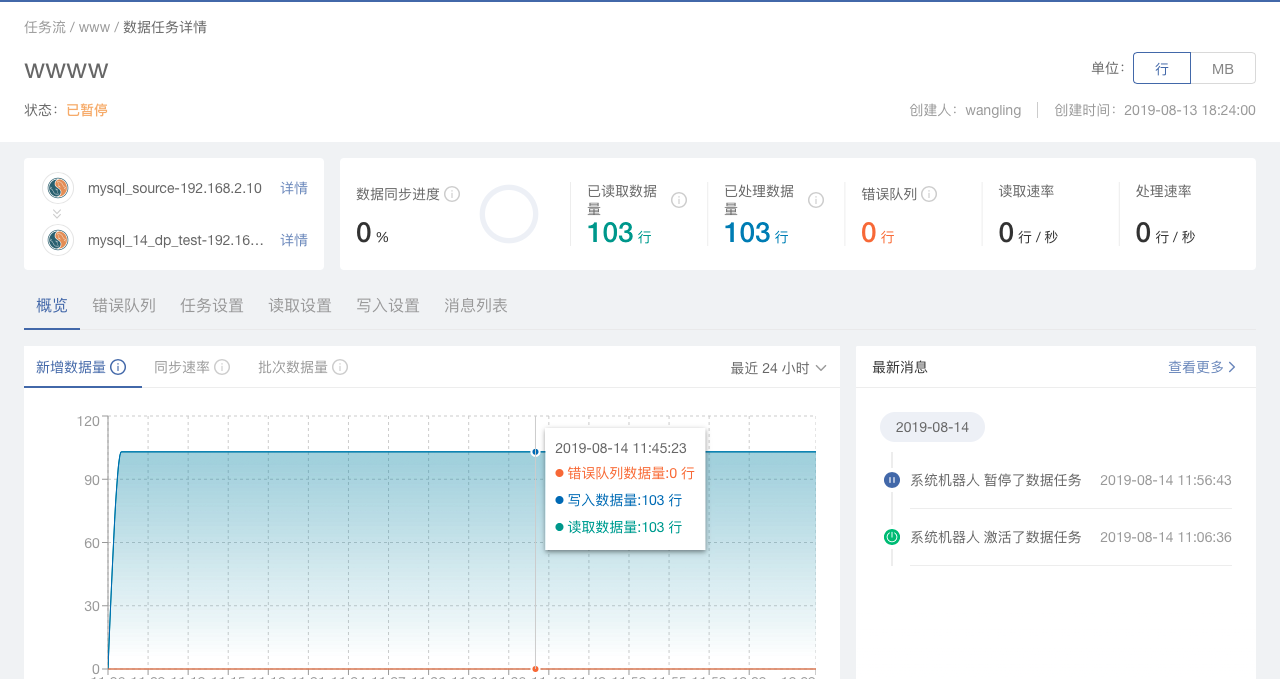Viewport: 1280px width, 680px height.
Task: Click info icon beside 已处理数据量
Action: coord(816,200)
